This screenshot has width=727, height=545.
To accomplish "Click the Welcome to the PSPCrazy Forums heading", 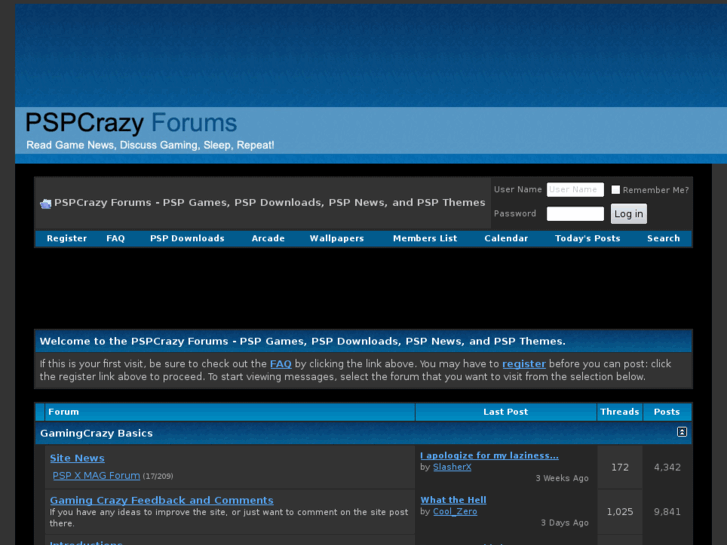I will tap(302, 341).
